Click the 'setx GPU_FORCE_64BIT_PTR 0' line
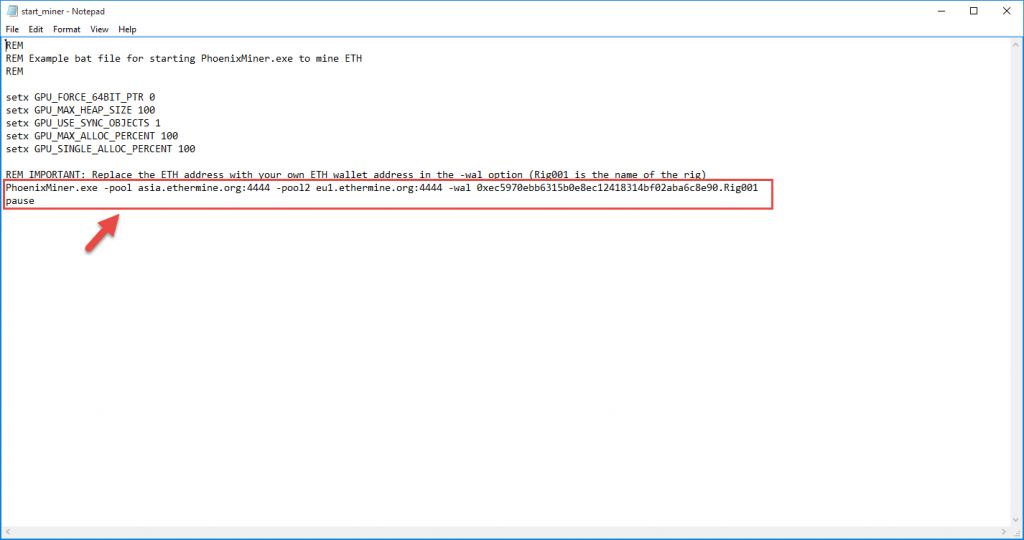The width and height of the screenshot is (1024, 540). (x=80, y=97)
